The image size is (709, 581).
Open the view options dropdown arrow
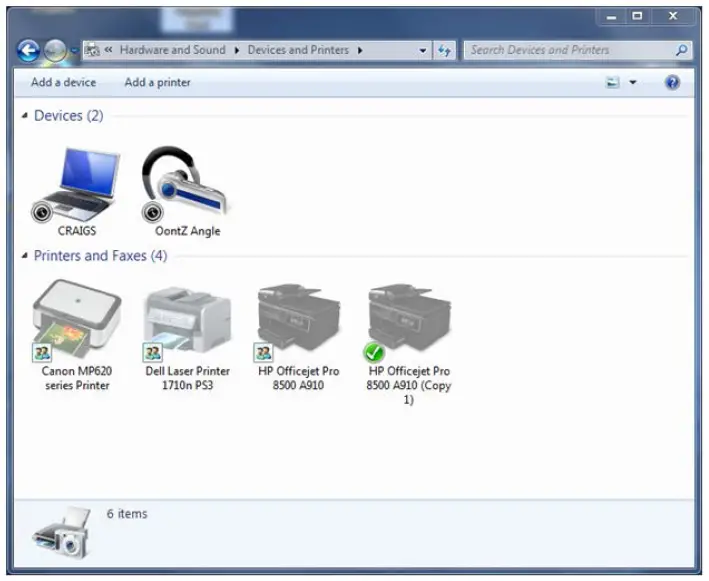coord(633,82)
